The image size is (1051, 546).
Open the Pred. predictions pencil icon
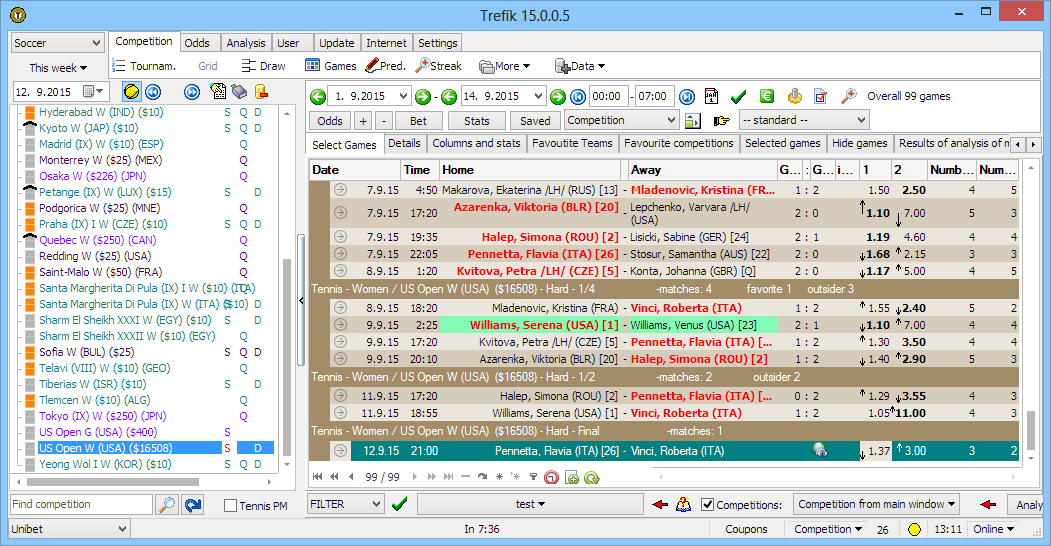tap(372, 66)
